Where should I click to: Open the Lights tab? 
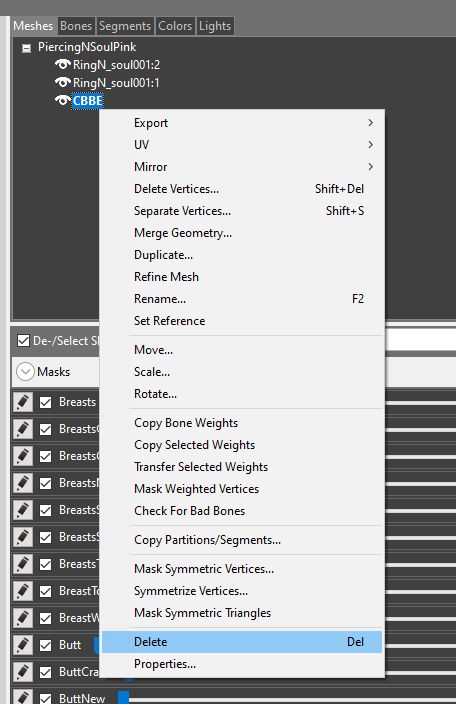(x=215, y=26)
